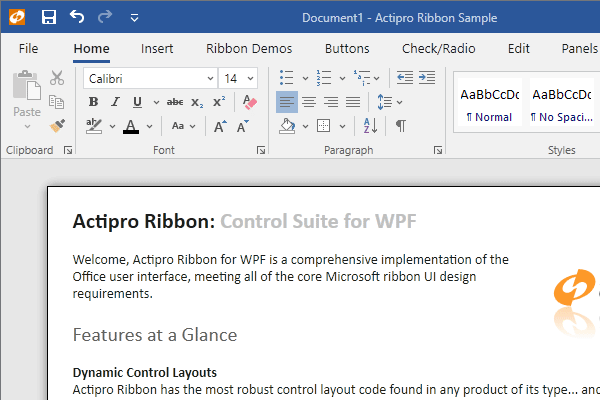Click the Dynamic Control Layouts subheading
This screenshot has width=600, height=400.
click(145, 372)
